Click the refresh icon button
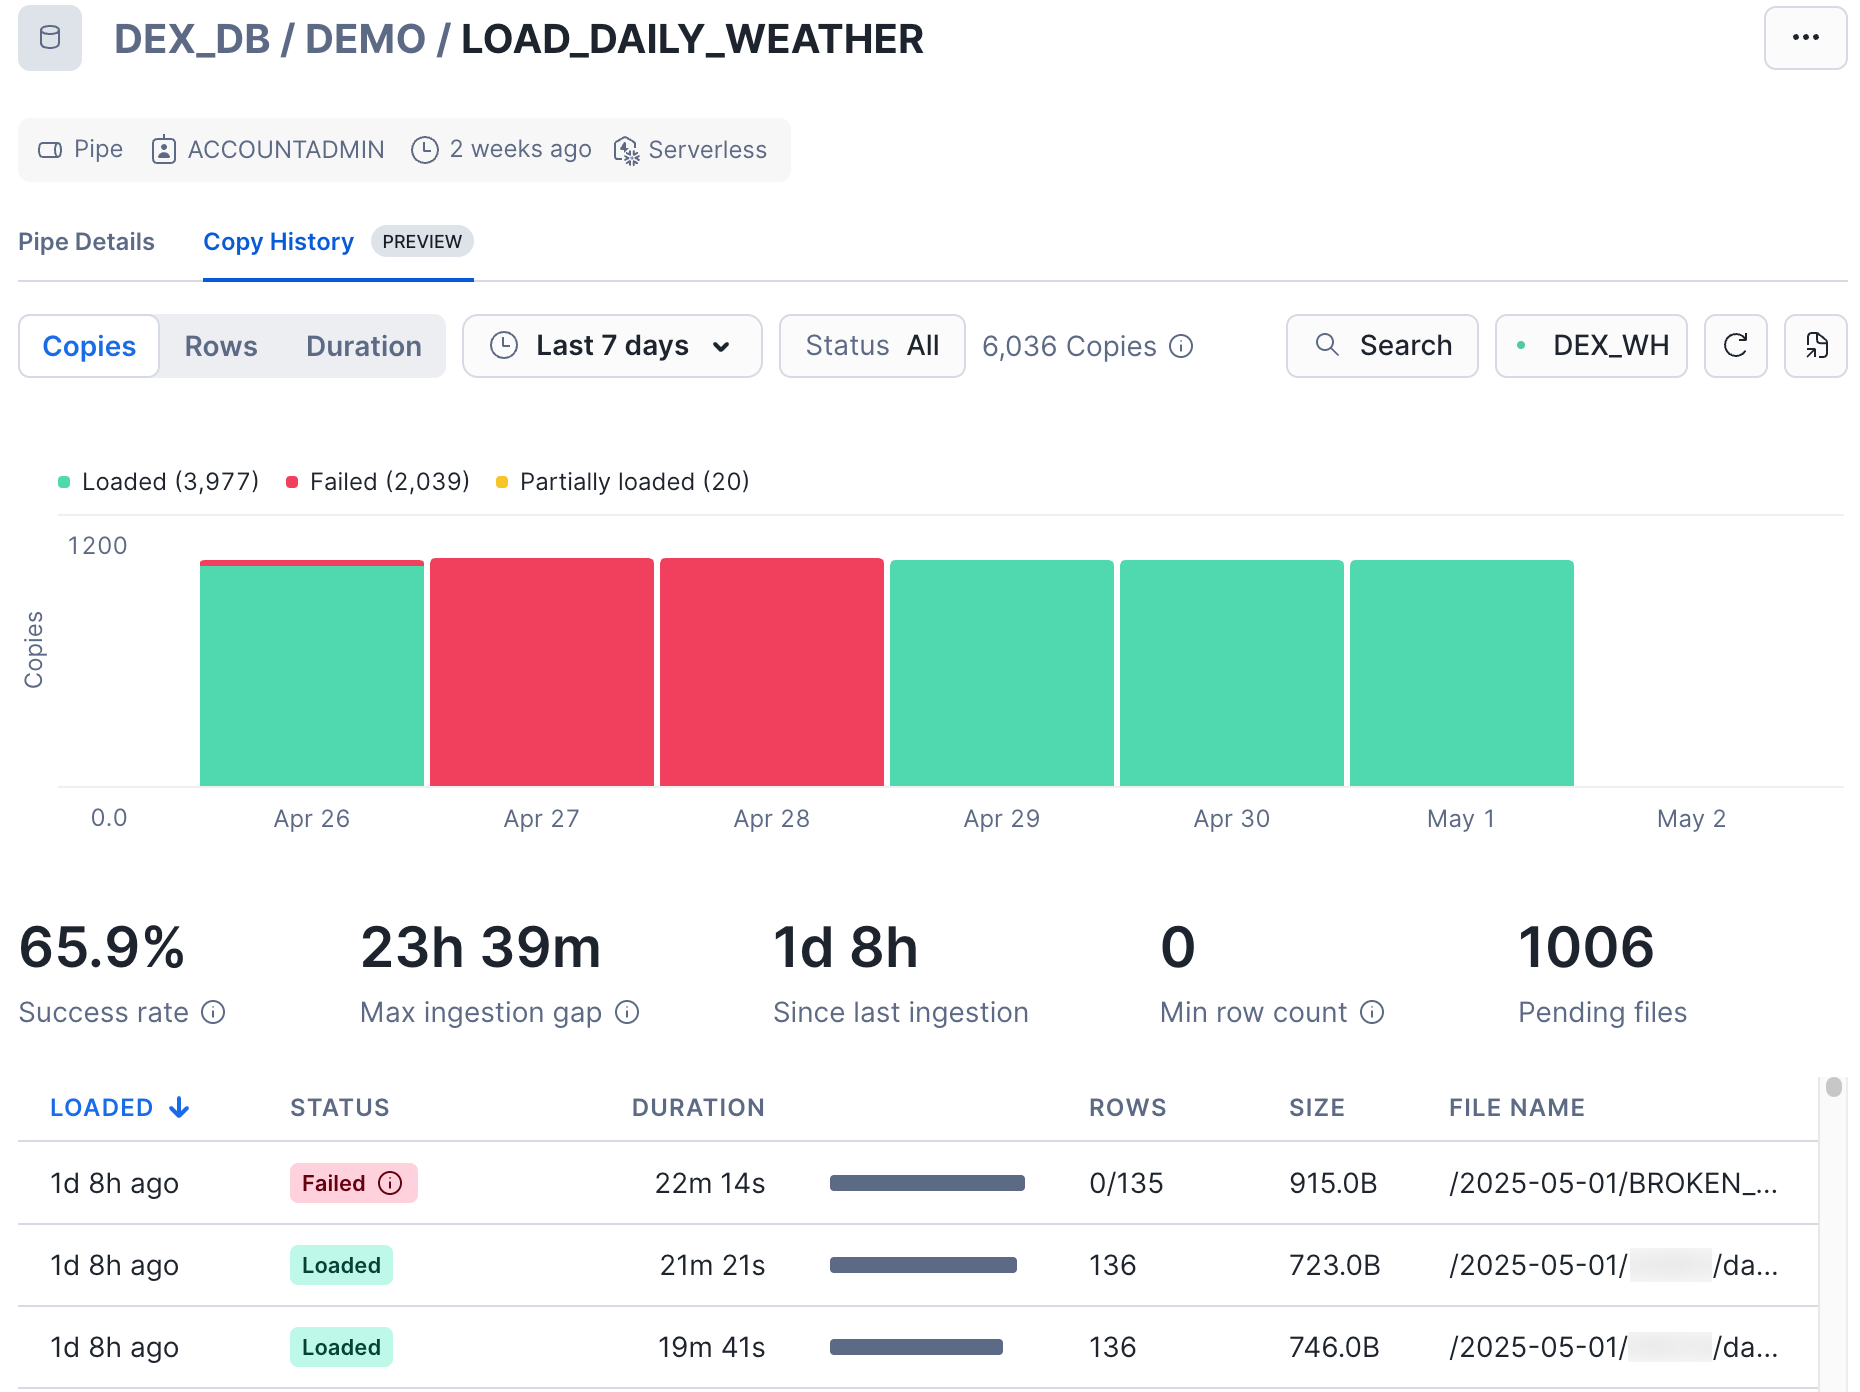This screenshot has width=1860, height=1392. 1735,346
